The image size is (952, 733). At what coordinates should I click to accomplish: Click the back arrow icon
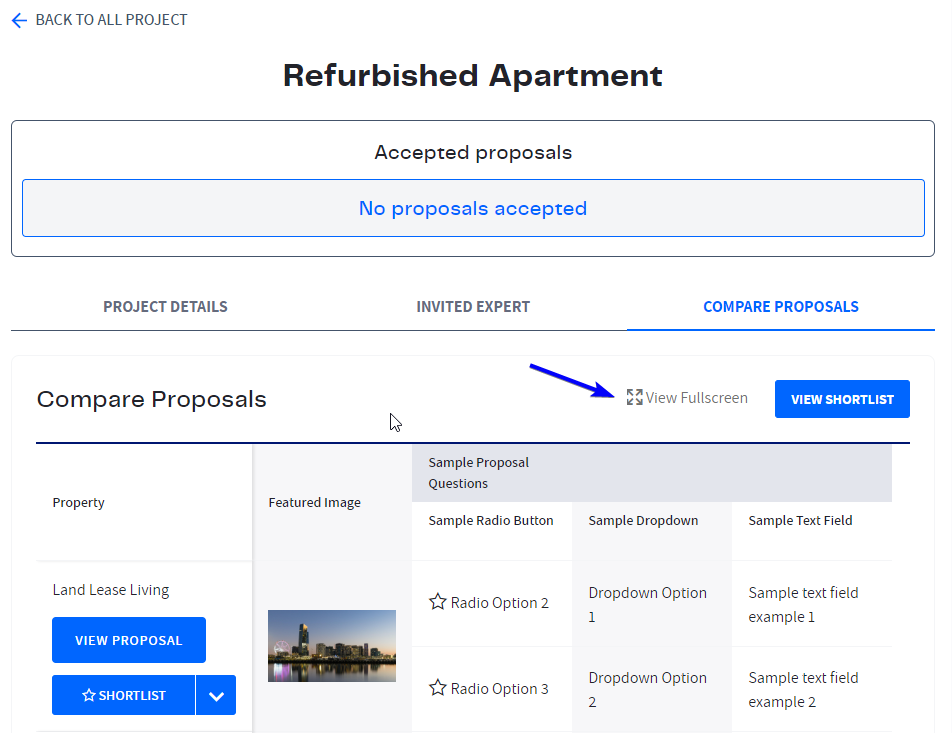click(x=19, y=20)
